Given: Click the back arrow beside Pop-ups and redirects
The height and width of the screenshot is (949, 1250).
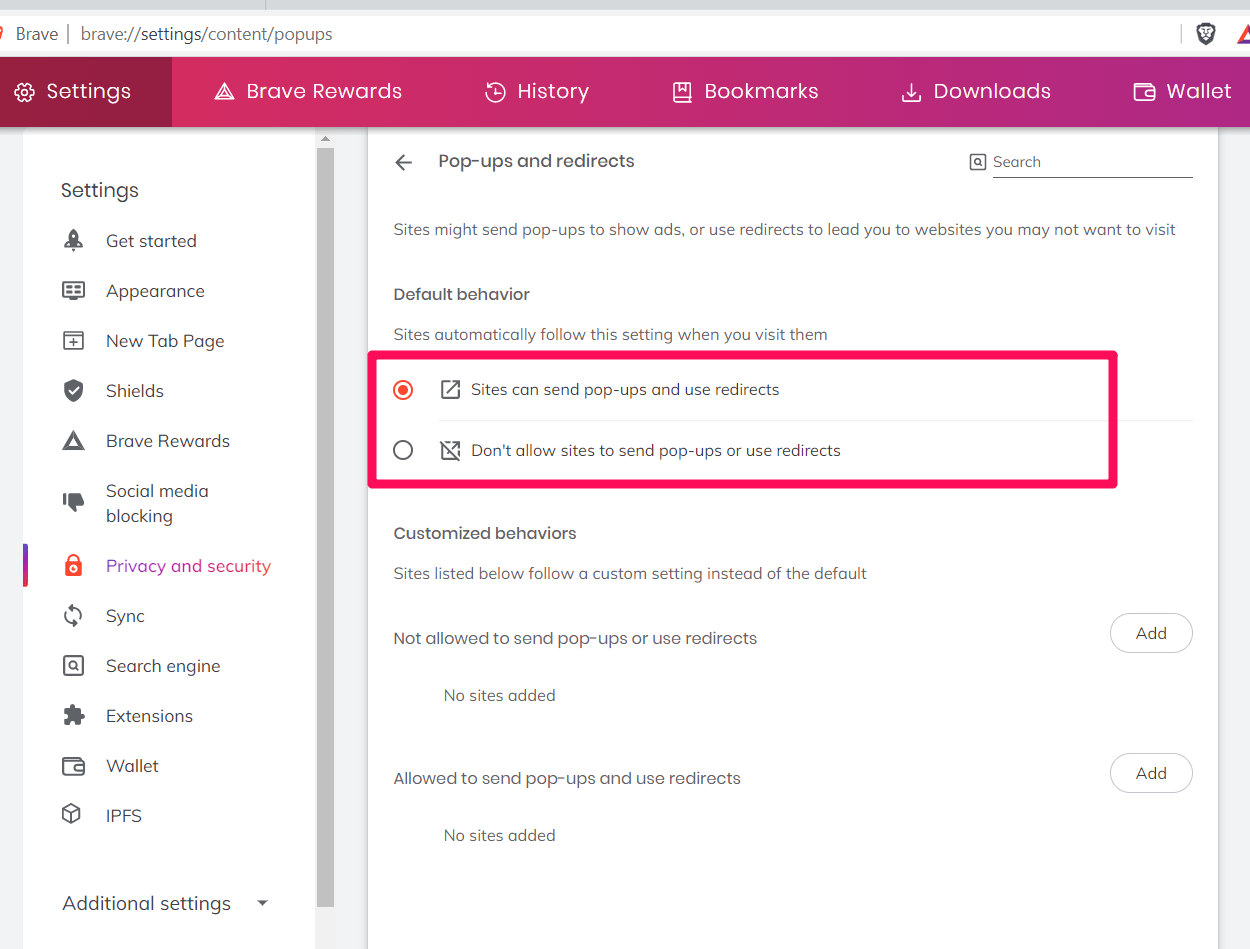Looking at the screenshot, I should pos(403,162).
